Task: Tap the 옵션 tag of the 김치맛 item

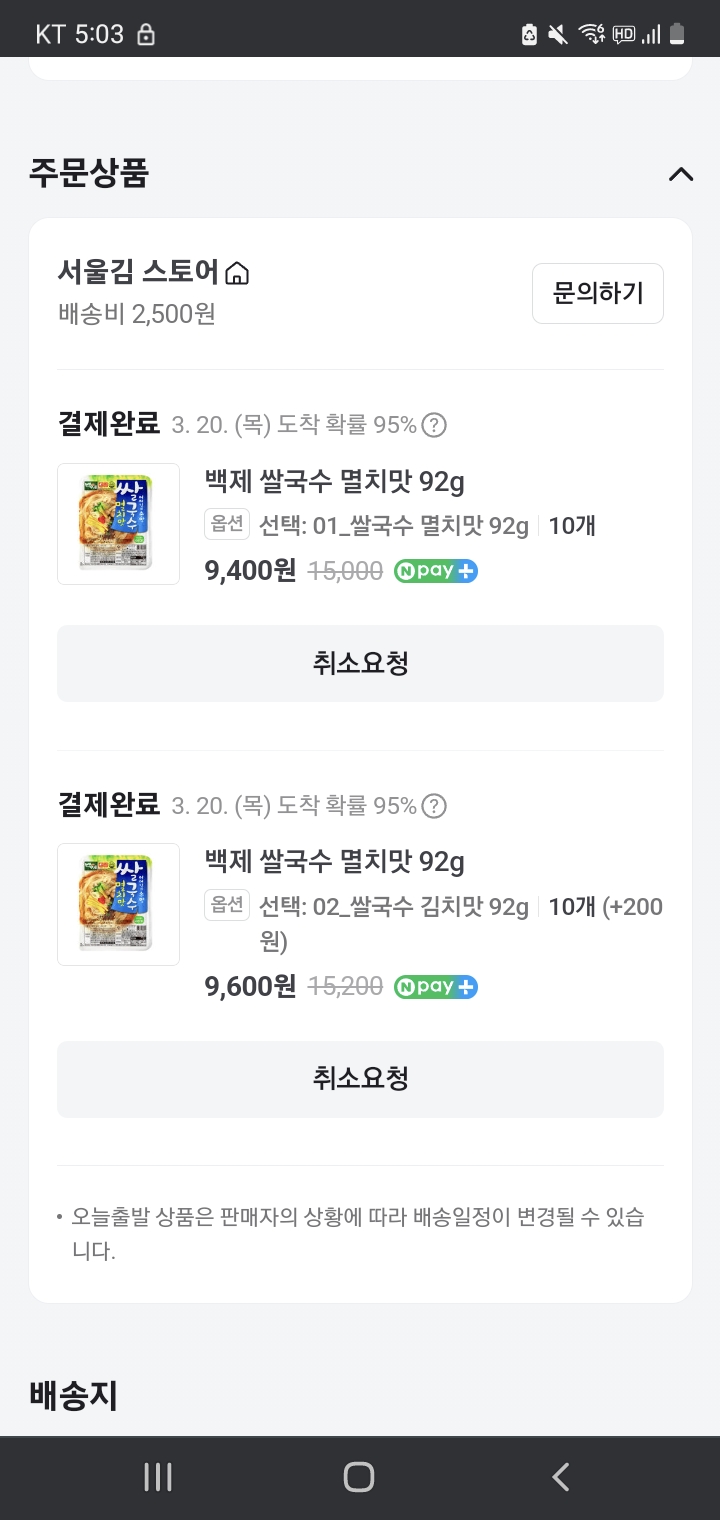Action: (x=226, y=905)
